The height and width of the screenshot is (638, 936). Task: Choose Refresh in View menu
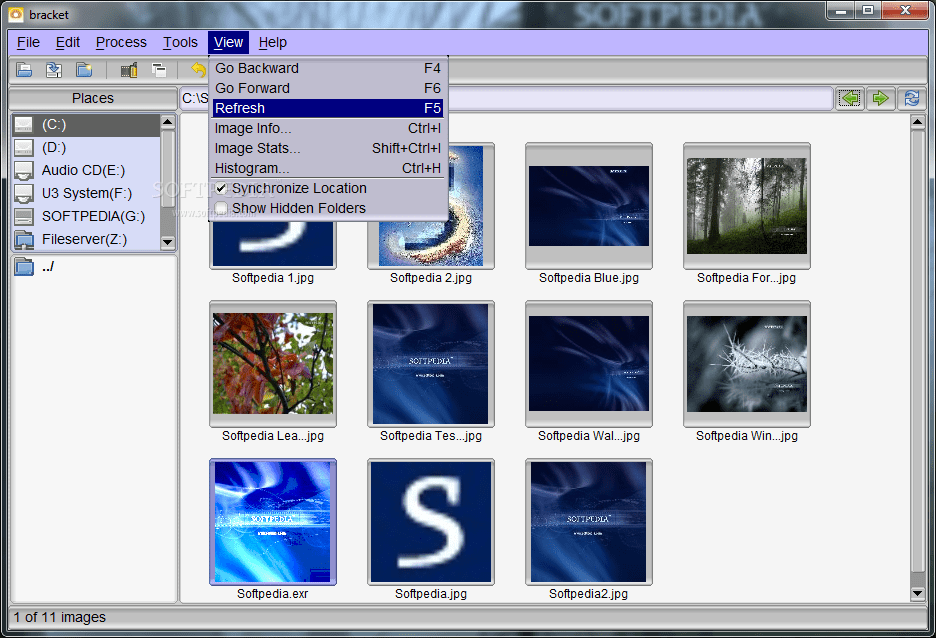pos(328,108)
